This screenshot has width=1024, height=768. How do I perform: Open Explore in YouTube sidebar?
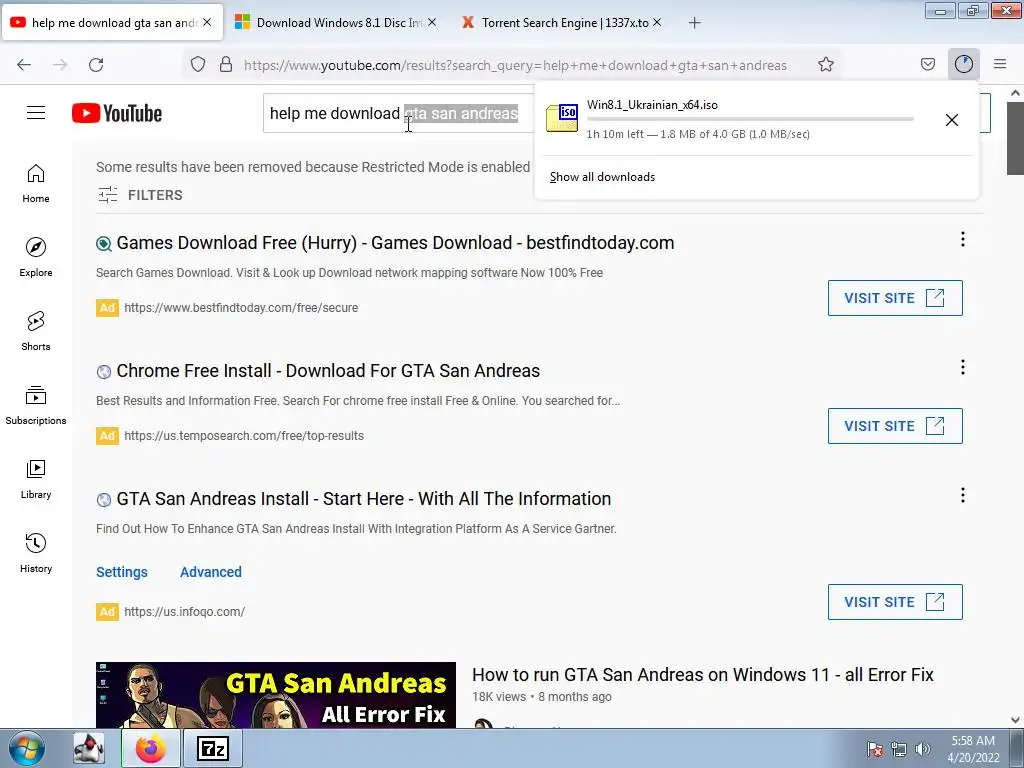tap(36, 257)
